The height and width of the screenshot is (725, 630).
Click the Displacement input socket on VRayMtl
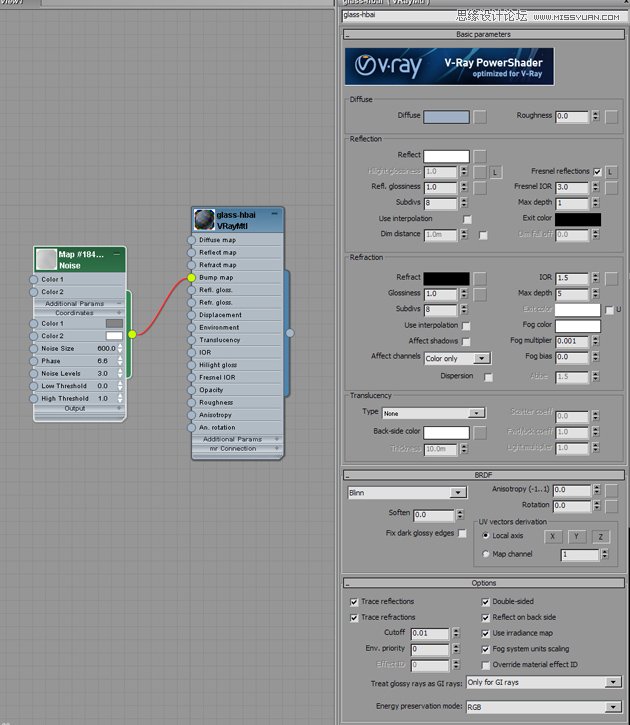(191, 315)
